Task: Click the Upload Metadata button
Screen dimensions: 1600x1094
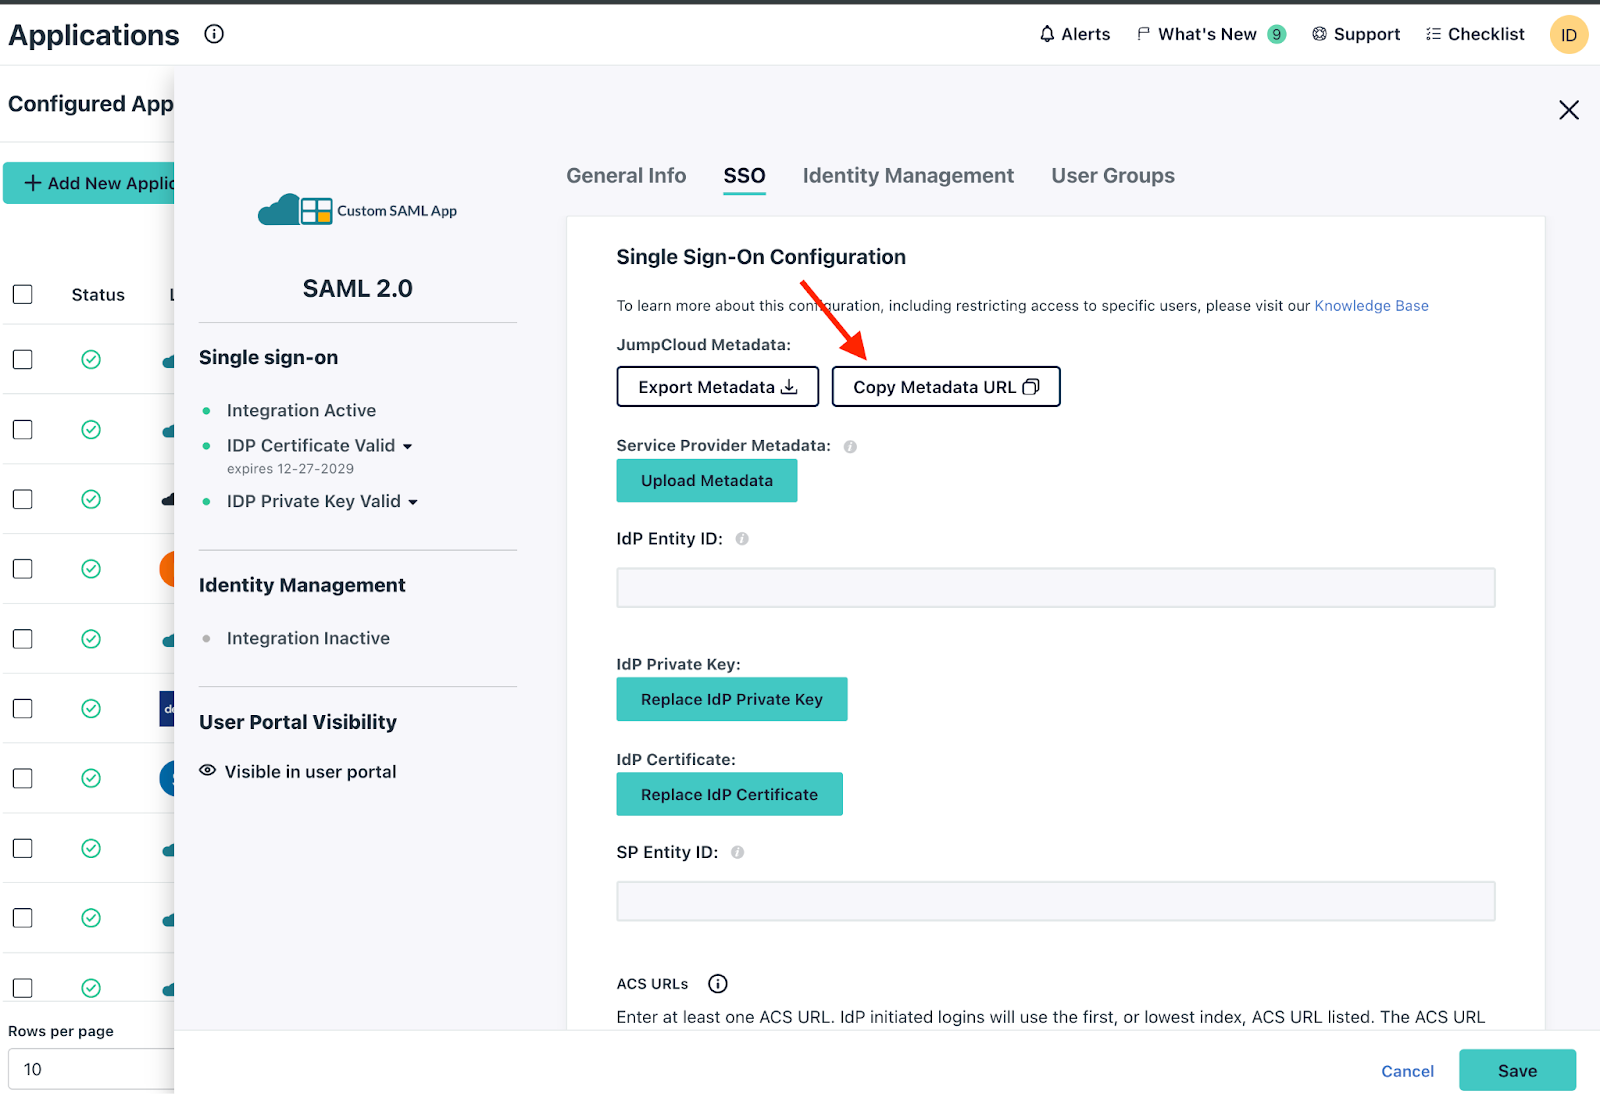Action: pos(707,481)
